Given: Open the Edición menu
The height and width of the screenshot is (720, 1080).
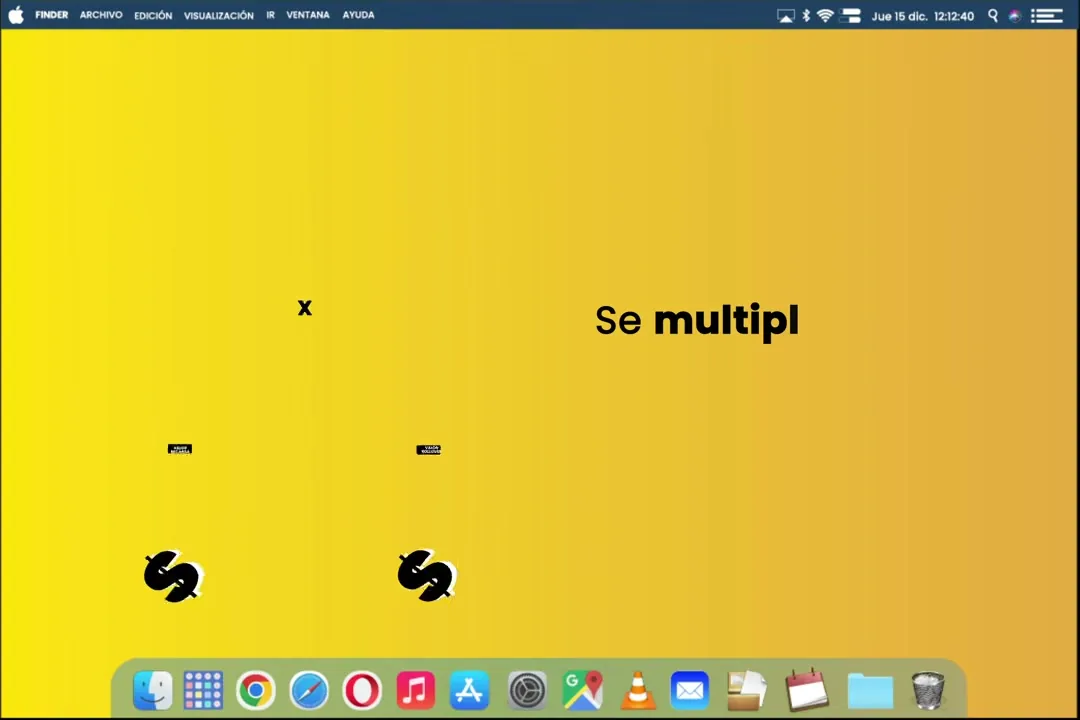Looking at the screenshot, I should 153,15.
